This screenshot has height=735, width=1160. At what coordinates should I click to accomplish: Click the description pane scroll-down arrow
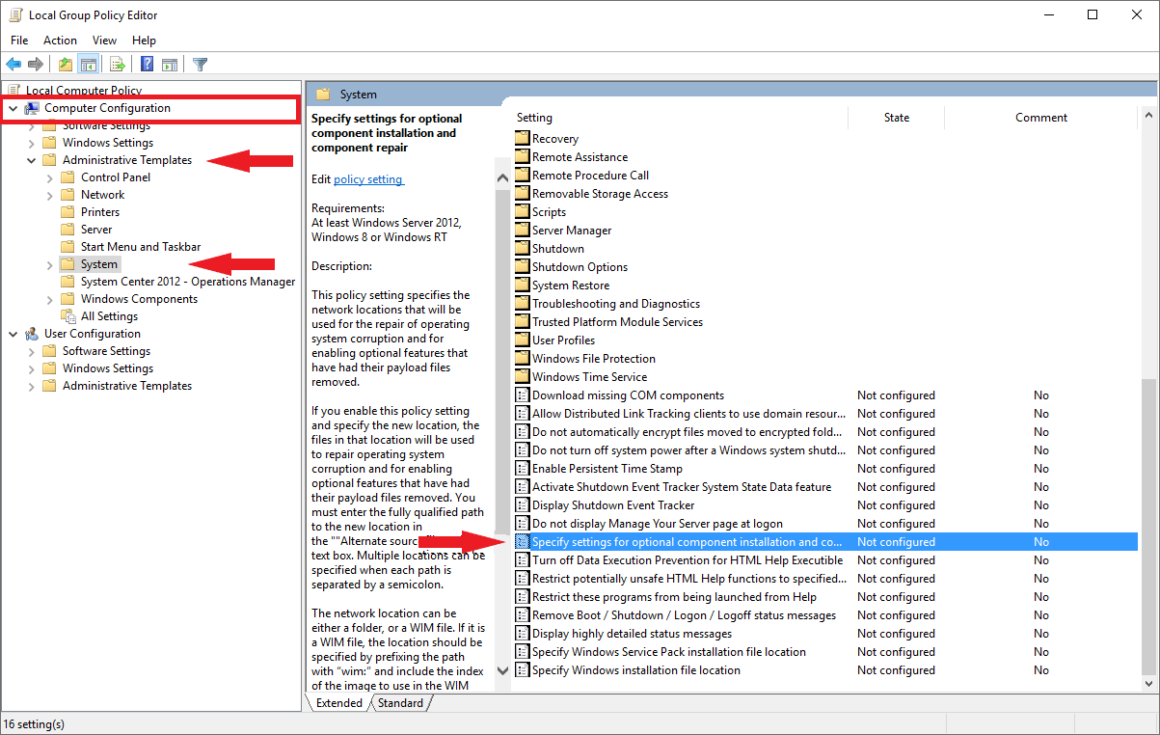point(502,671)
